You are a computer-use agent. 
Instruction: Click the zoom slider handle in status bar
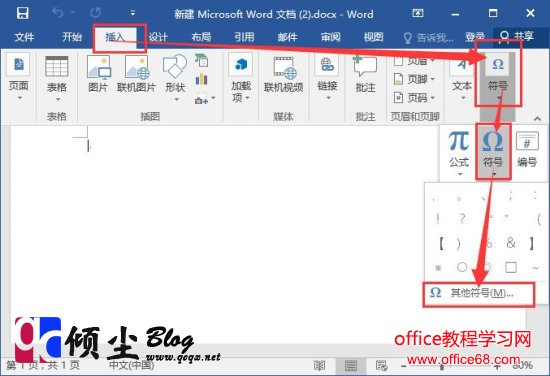(442, 367)
